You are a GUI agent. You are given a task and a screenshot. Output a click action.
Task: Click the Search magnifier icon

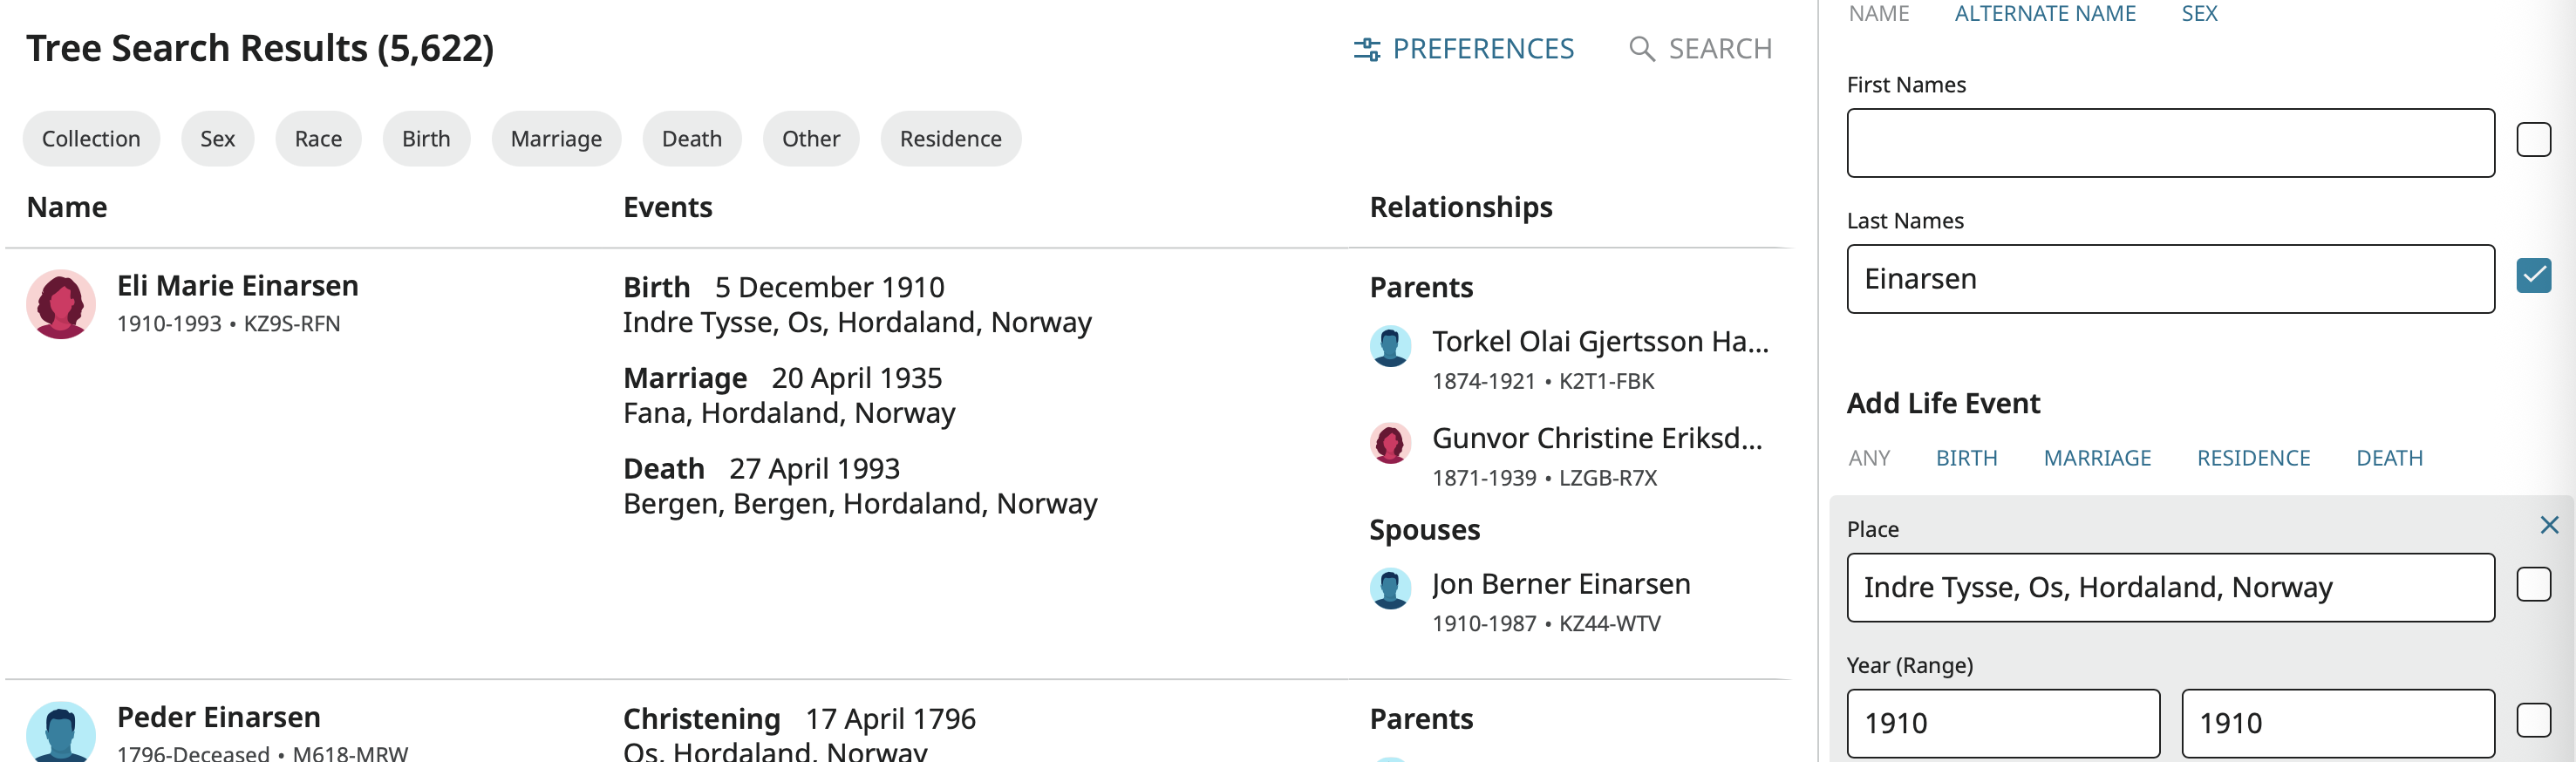tap(1641, 49)
